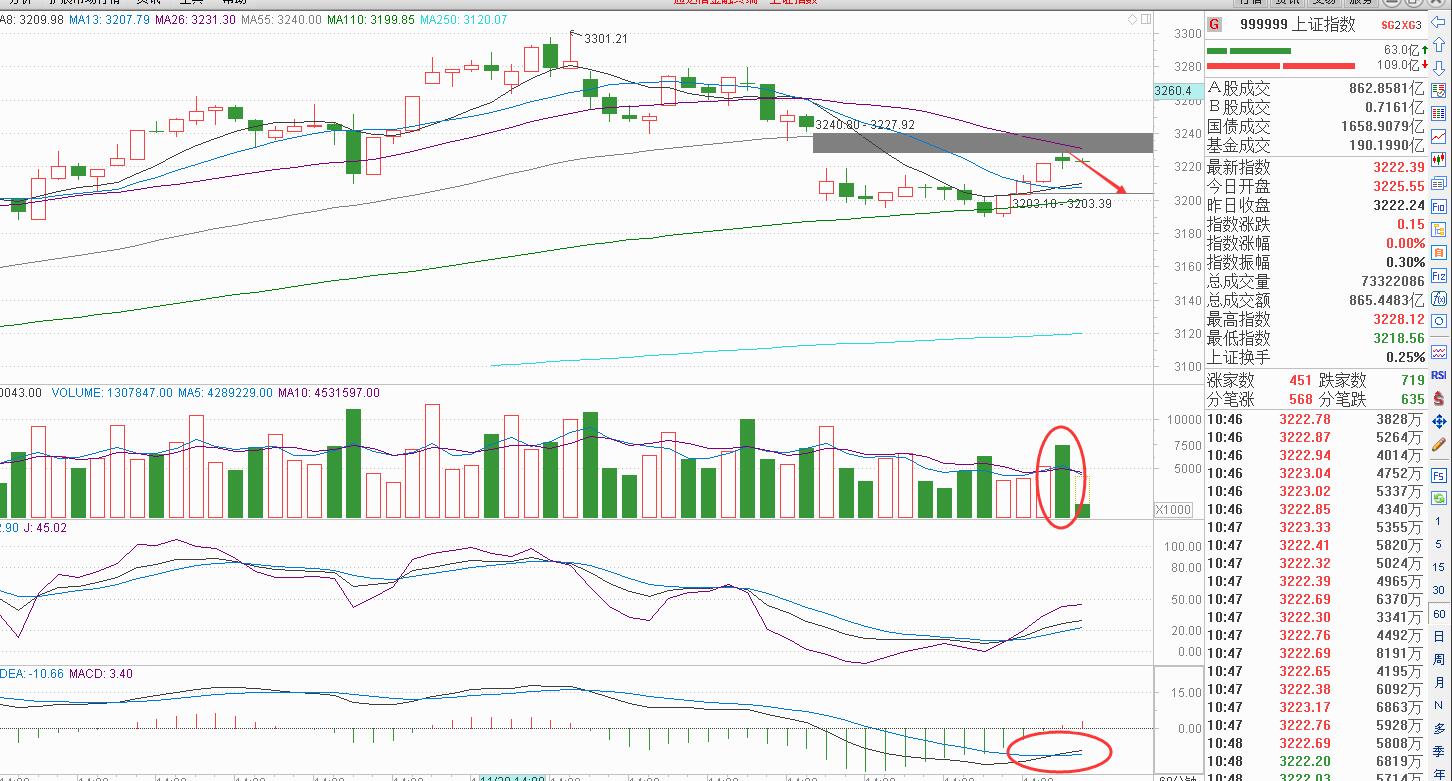1452x781 pixels.
Task: Select the candlestick K-line chart icon
Action: pyautogui.click(x=1438, y=158)
